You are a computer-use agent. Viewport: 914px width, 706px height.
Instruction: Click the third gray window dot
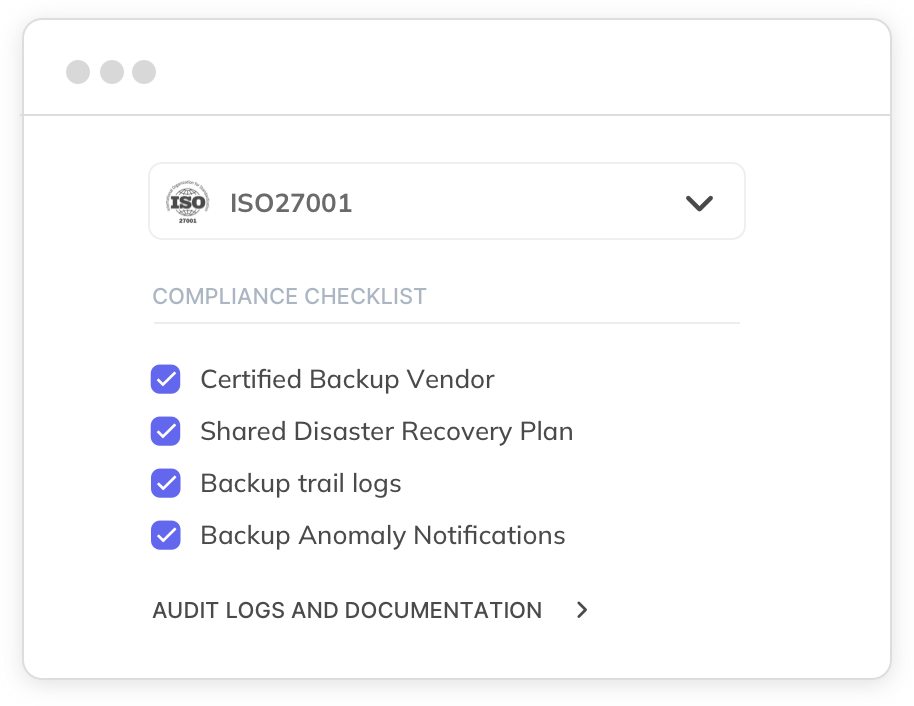click(144, 72)
